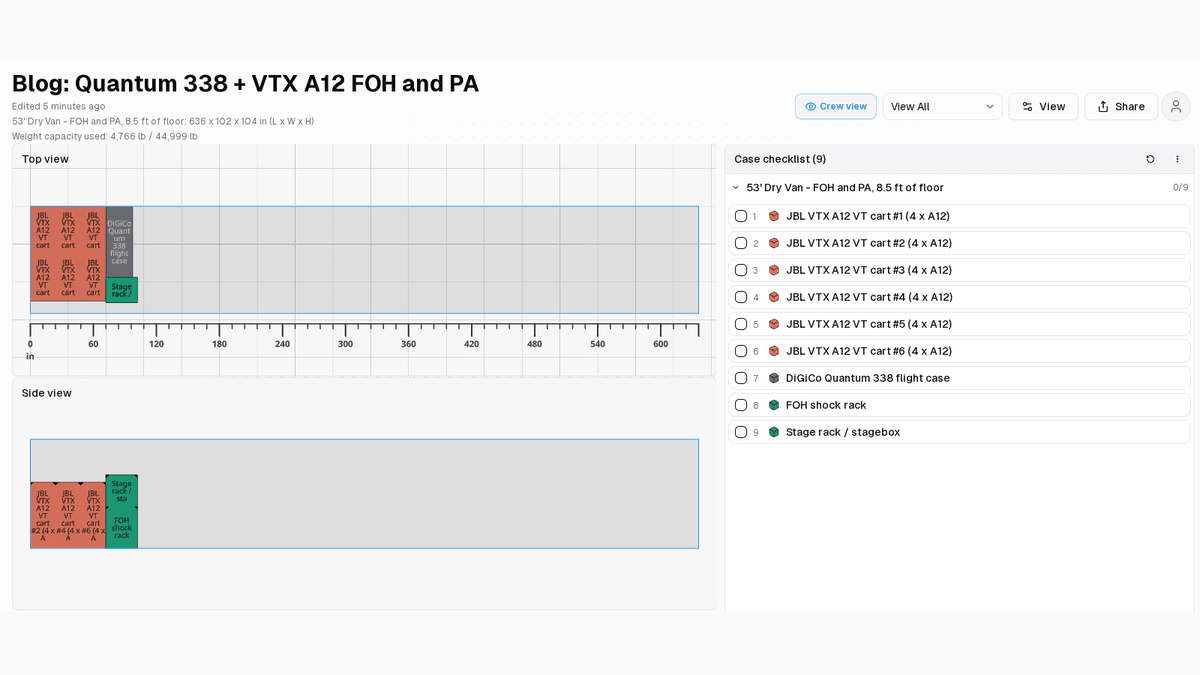
Task: Select the Stage rack block in top view
Action: click(x=121, y=290)
